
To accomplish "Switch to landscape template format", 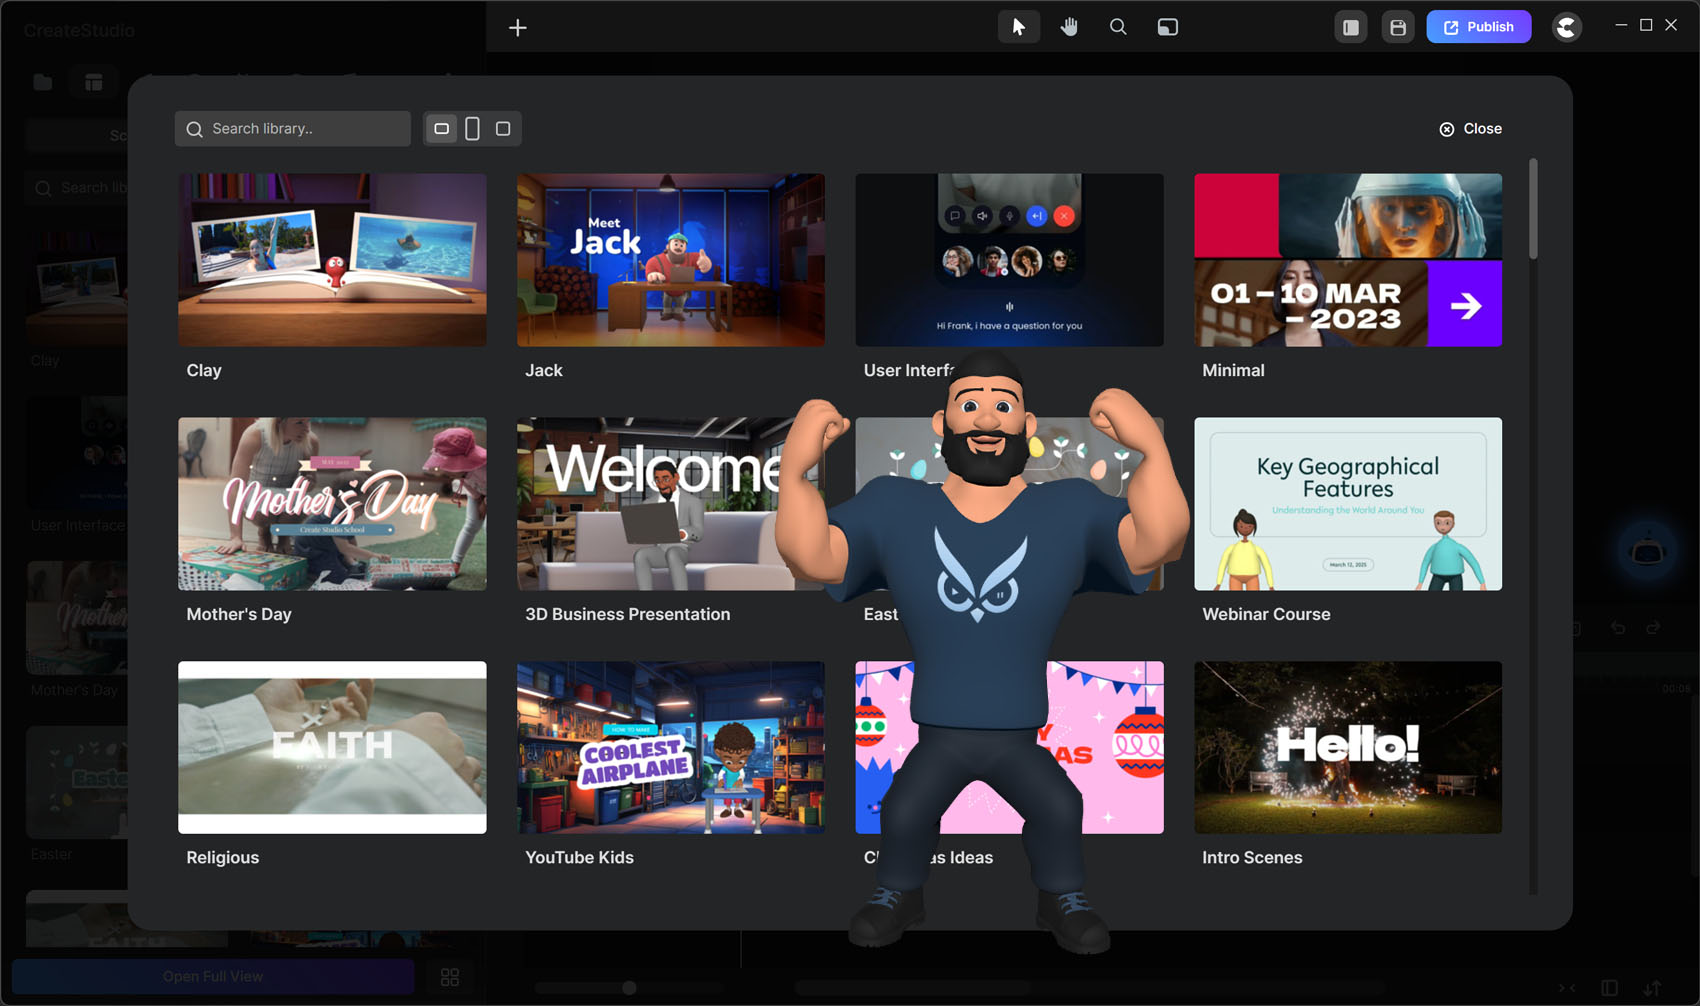I will point(441,129).
